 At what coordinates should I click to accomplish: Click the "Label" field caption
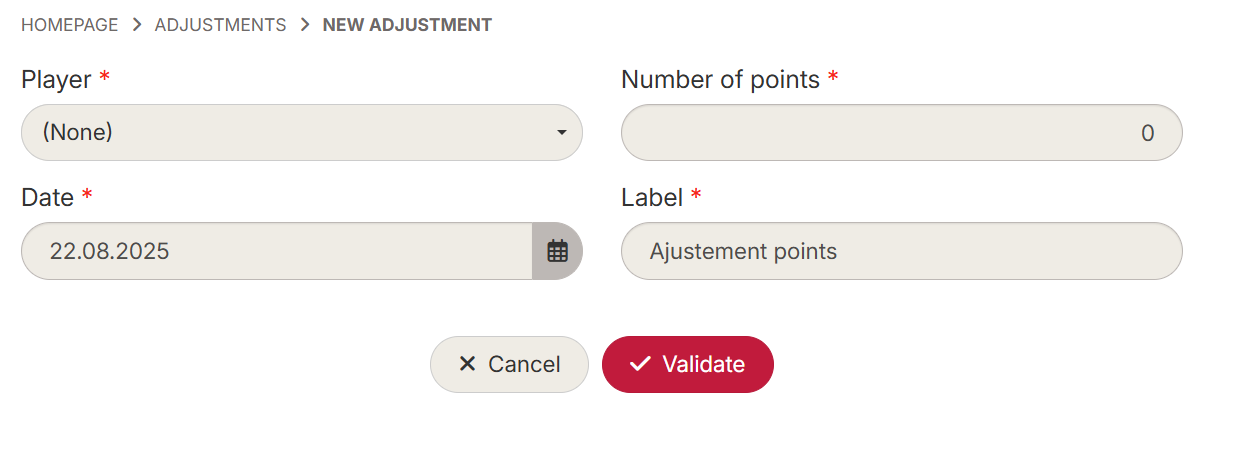[652, 198]
